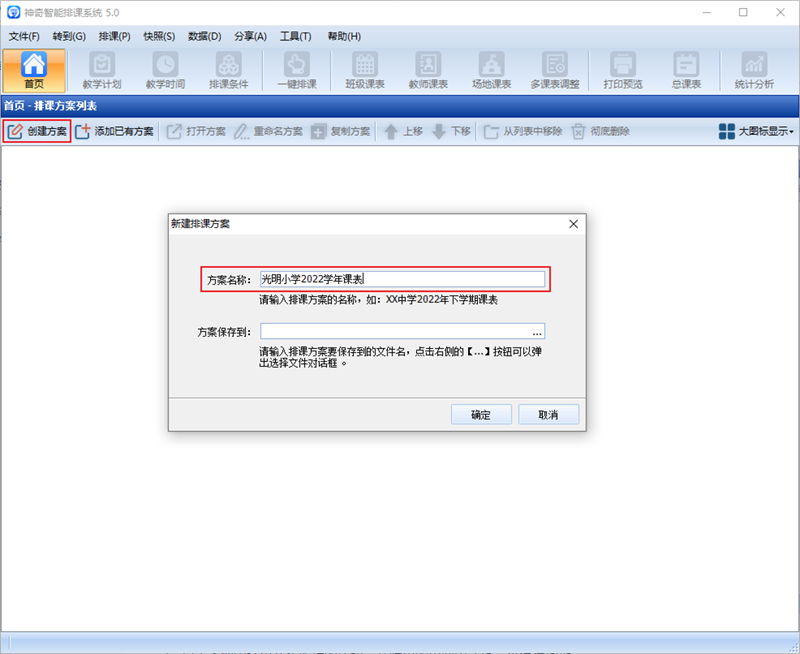The width and height of the screenshot is (800, 654).
Task: Close the 新建排课方案 dialog
Action: [573, 224]
